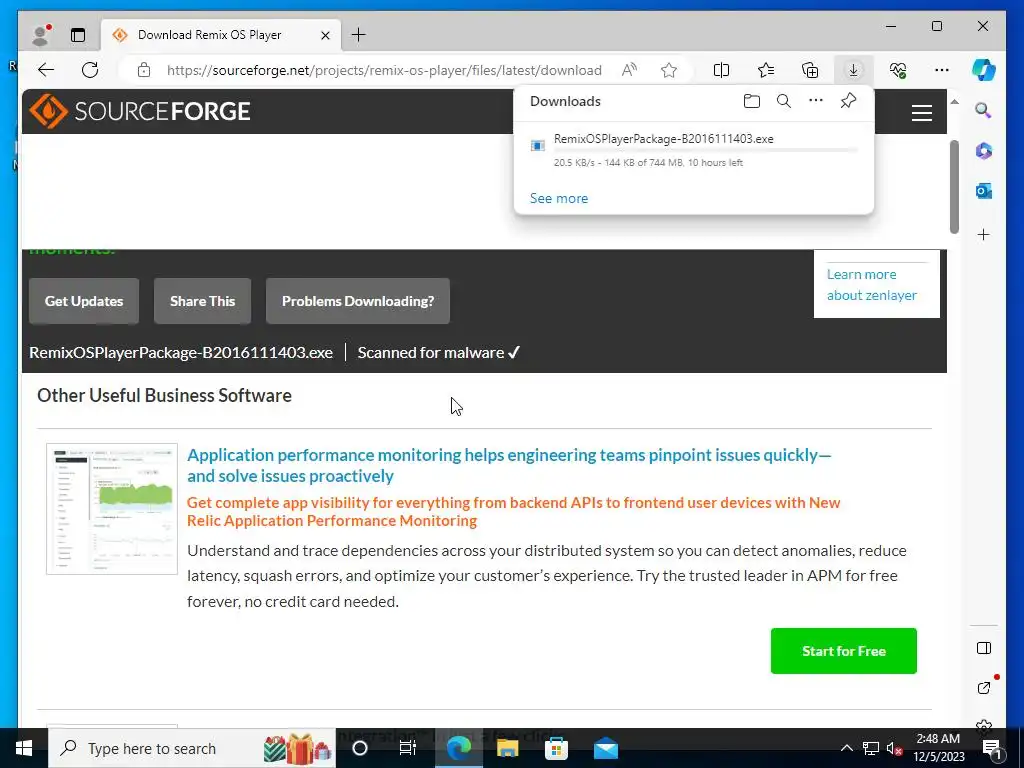Open the tab actions menu icon
1024x768 pixels.
coord(78,35)
